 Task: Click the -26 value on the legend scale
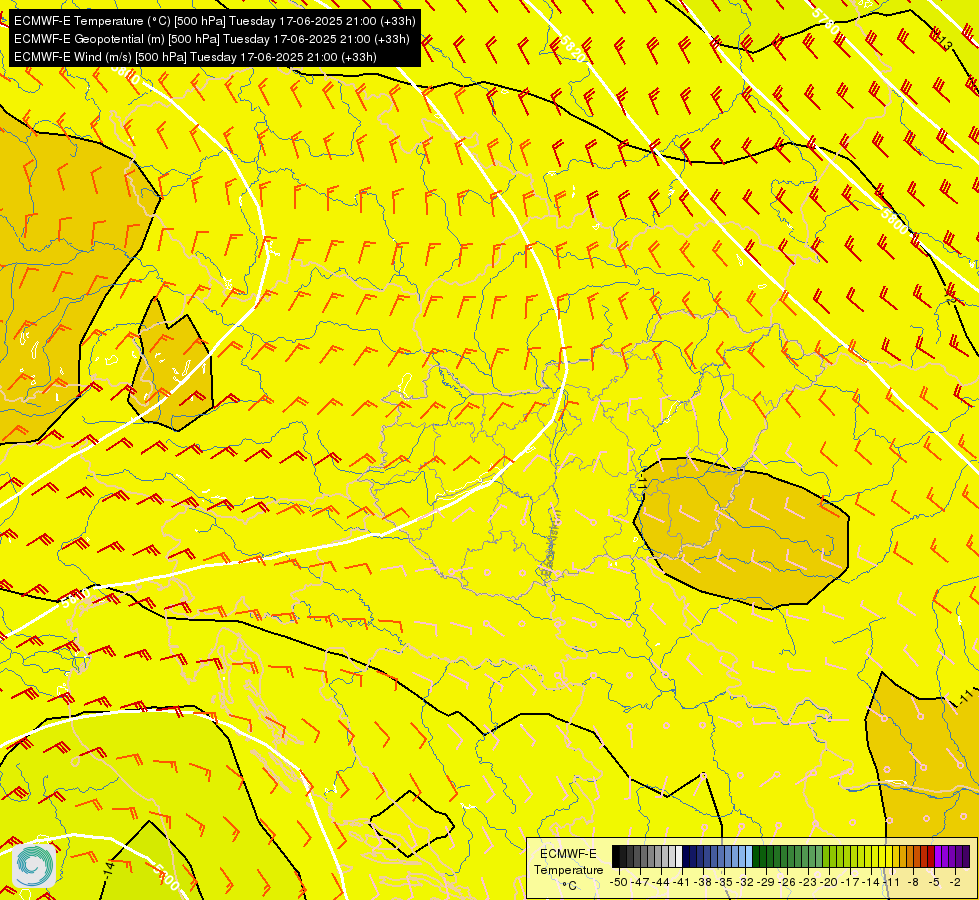click(787, 883)
